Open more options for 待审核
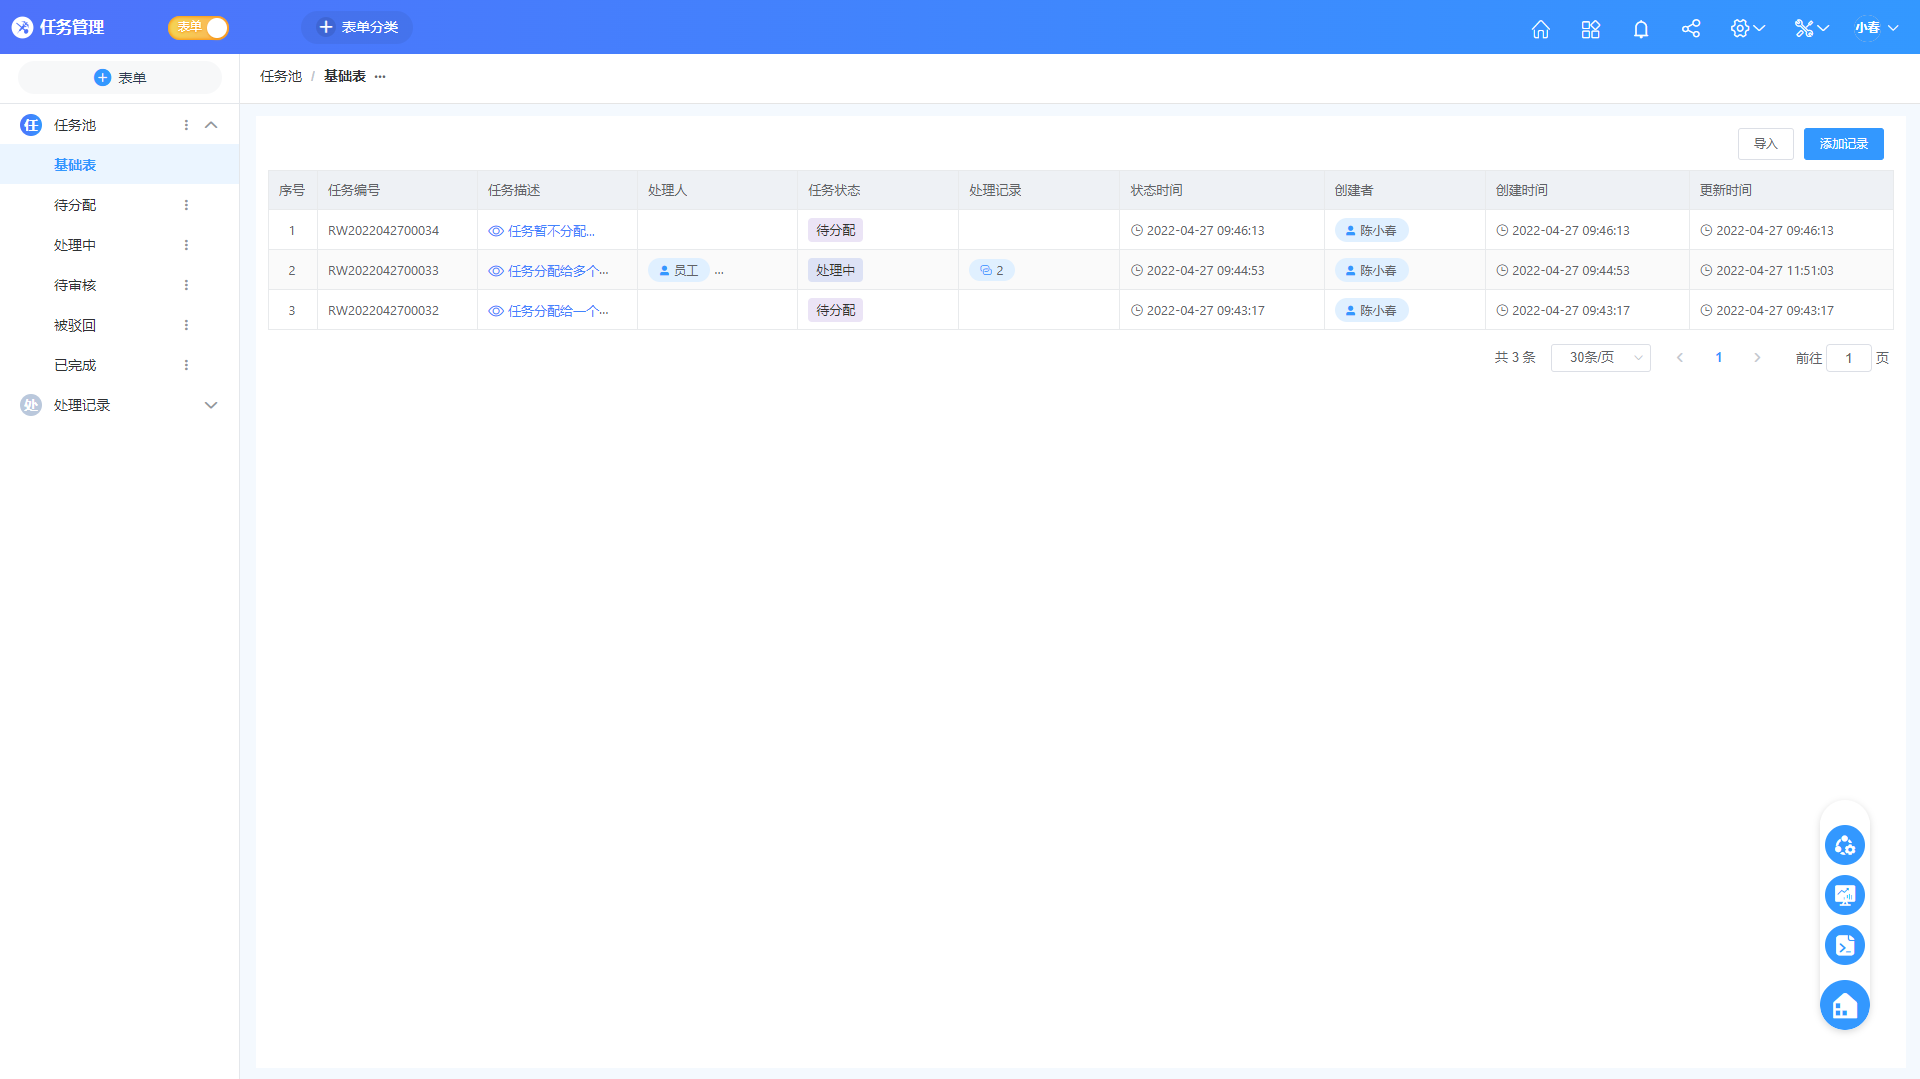Image resolution: width=1920 pixels, height=1079 pixels. [186, 285]
